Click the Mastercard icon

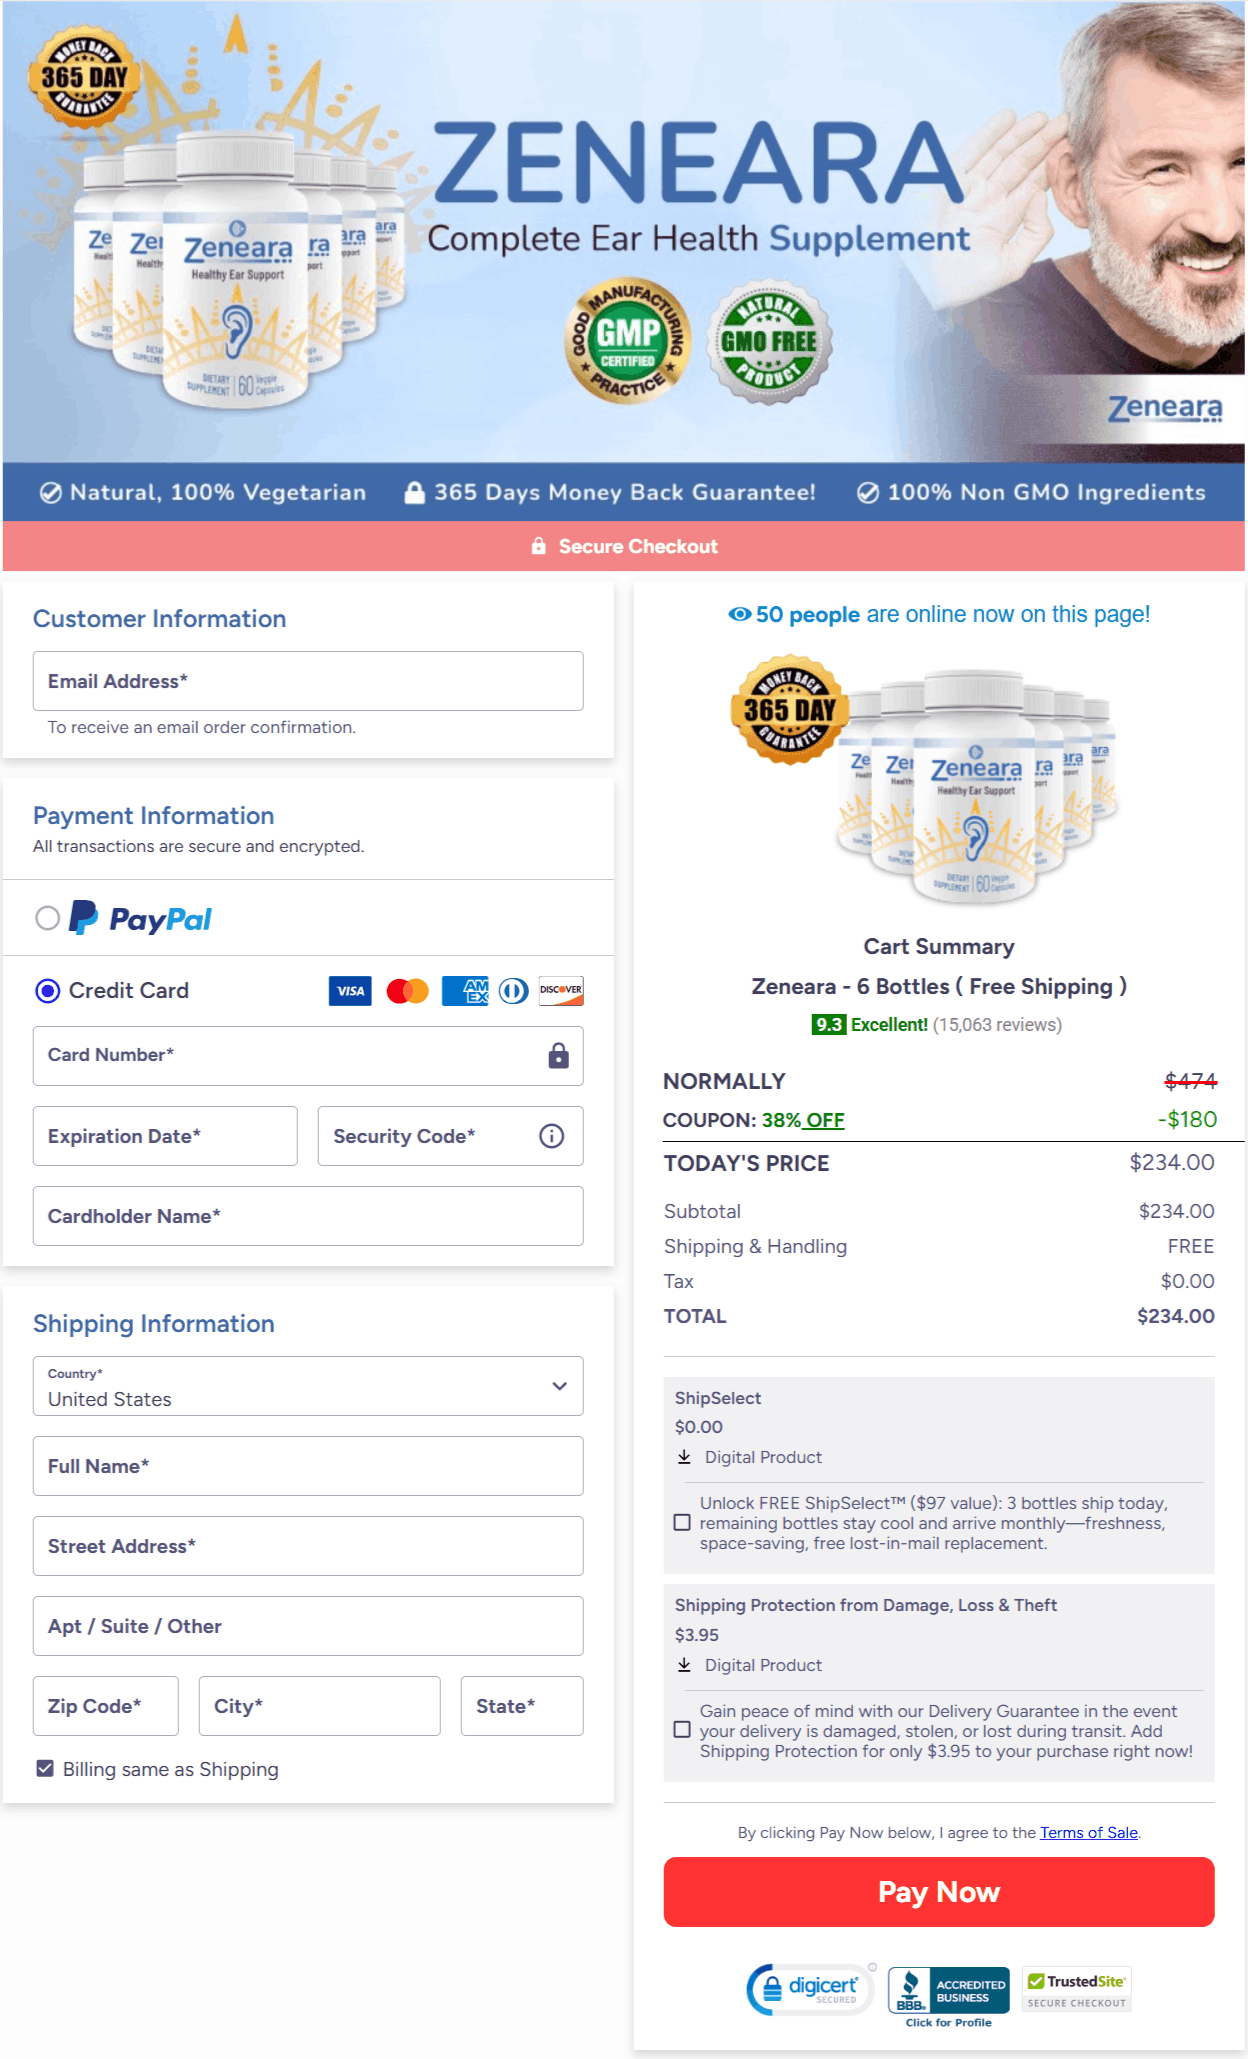coord(405,990)
